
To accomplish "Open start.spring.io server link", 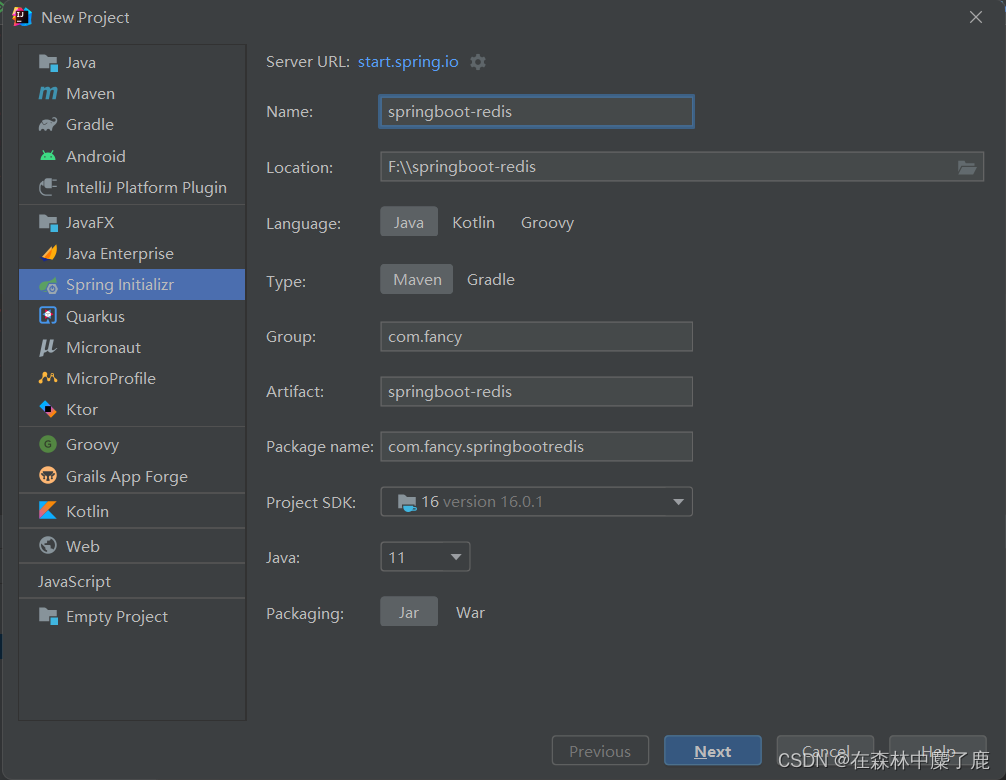I will [x=408, y=62].
